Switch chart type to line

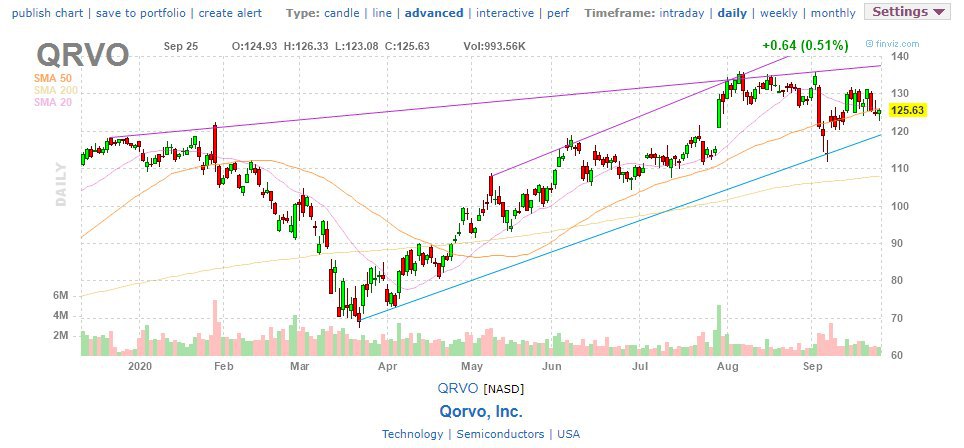click(x=382, y=13)
